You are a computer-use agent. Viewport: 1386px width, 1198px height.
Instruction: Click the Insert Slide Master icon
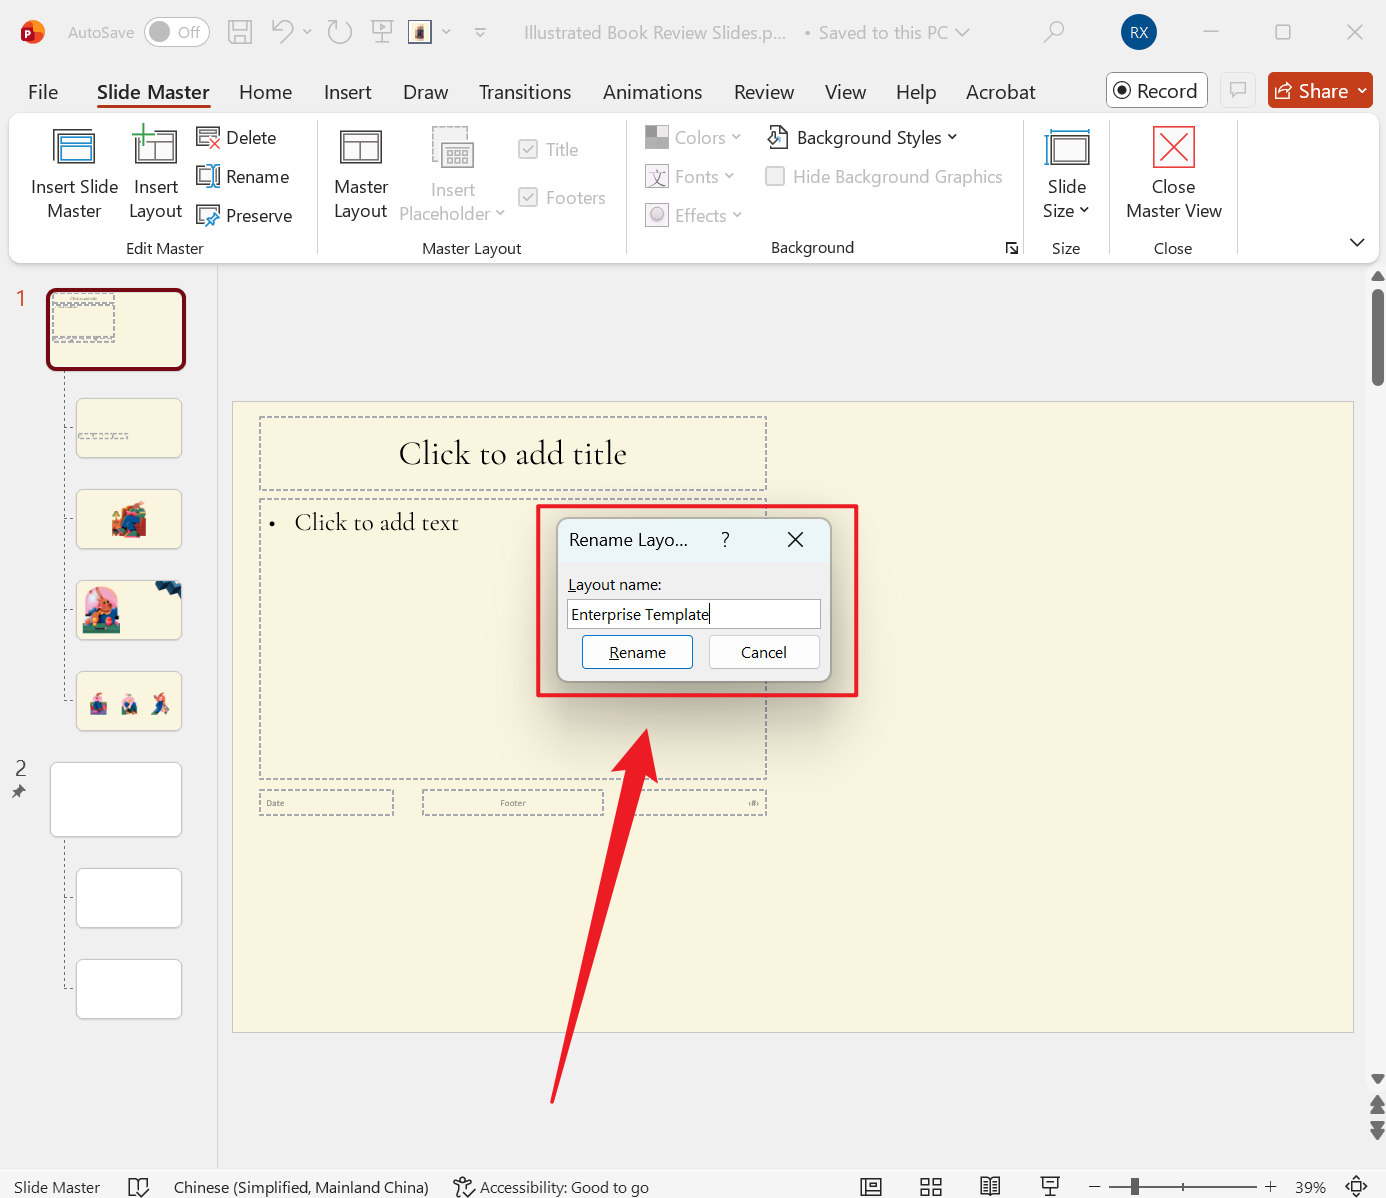click(x=74, y=148)
